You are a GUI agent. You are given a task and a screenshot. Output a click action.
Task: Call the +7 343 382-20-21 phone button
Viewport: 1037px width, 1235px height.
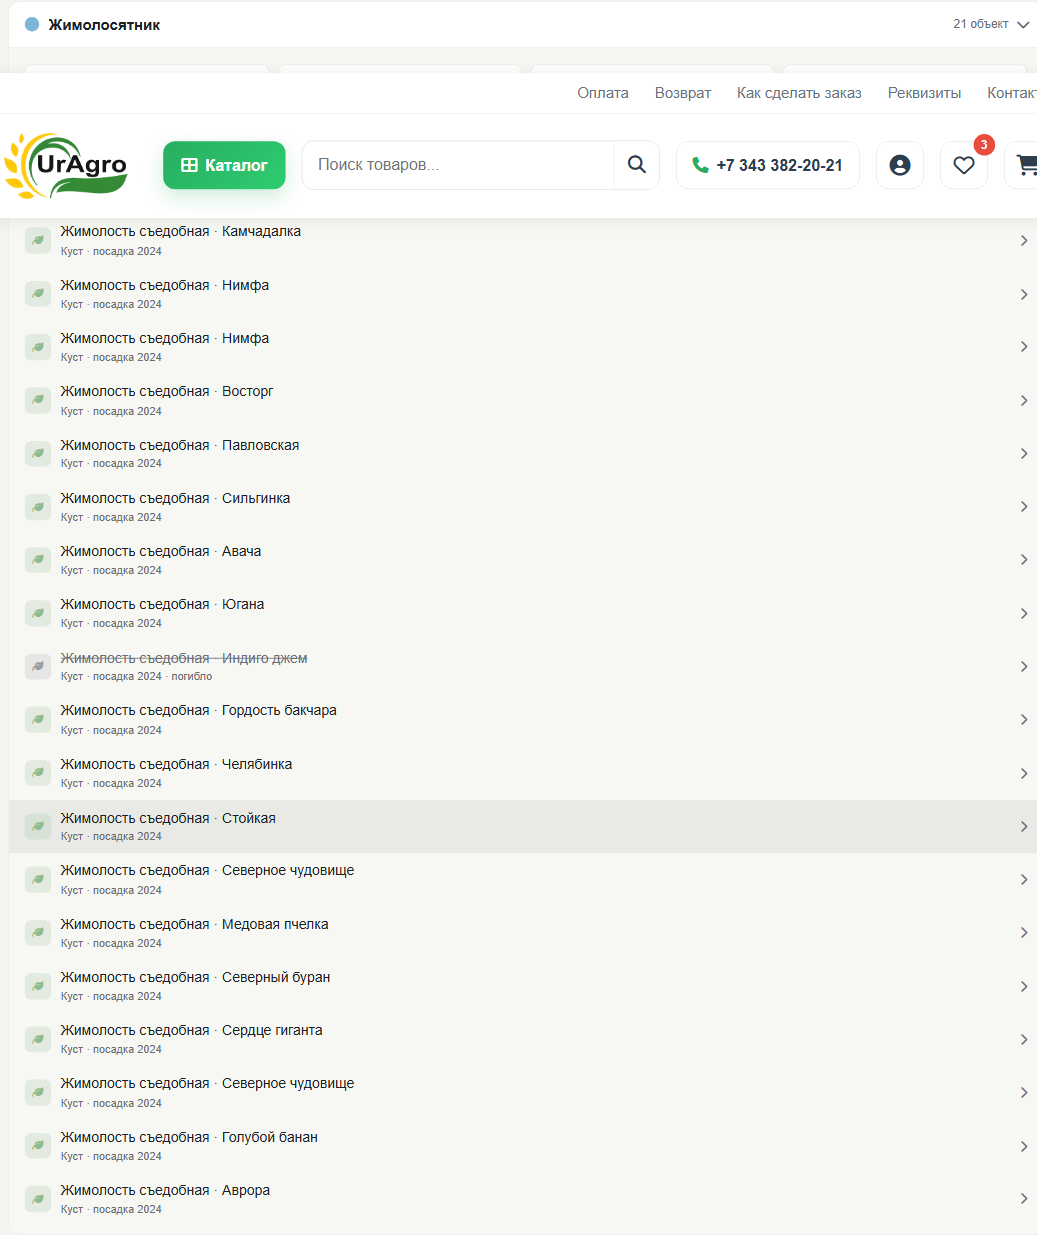click(768, 165)
